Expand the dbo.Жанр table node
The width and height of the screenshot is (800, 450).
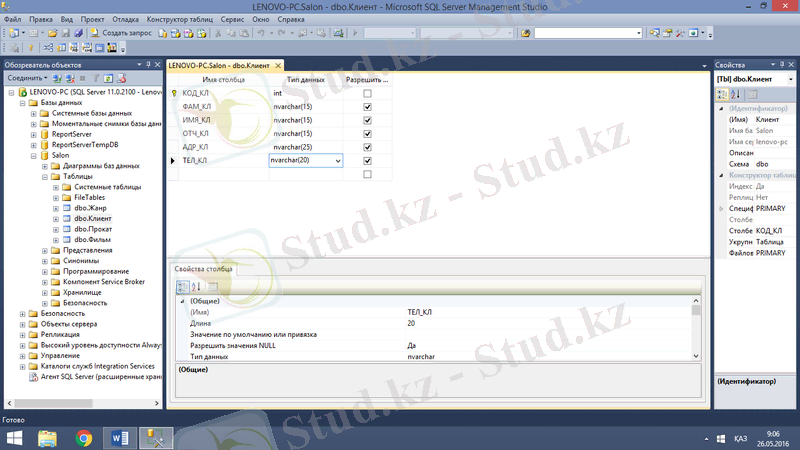(56, 208)
